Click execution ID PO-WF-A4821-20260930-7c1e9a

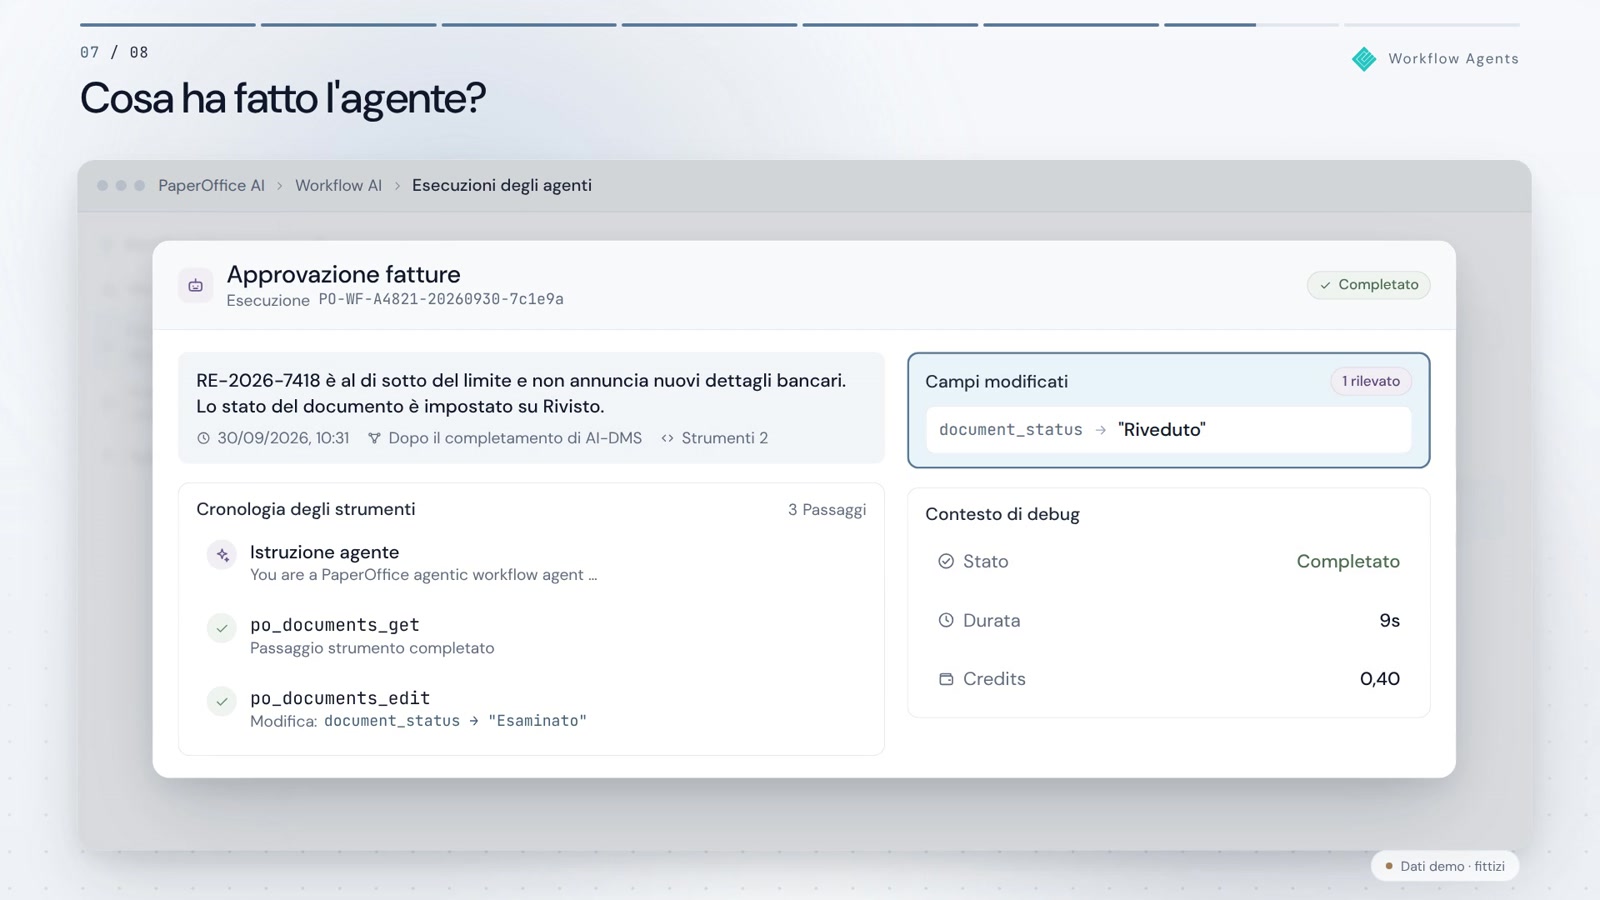(441, 299)
